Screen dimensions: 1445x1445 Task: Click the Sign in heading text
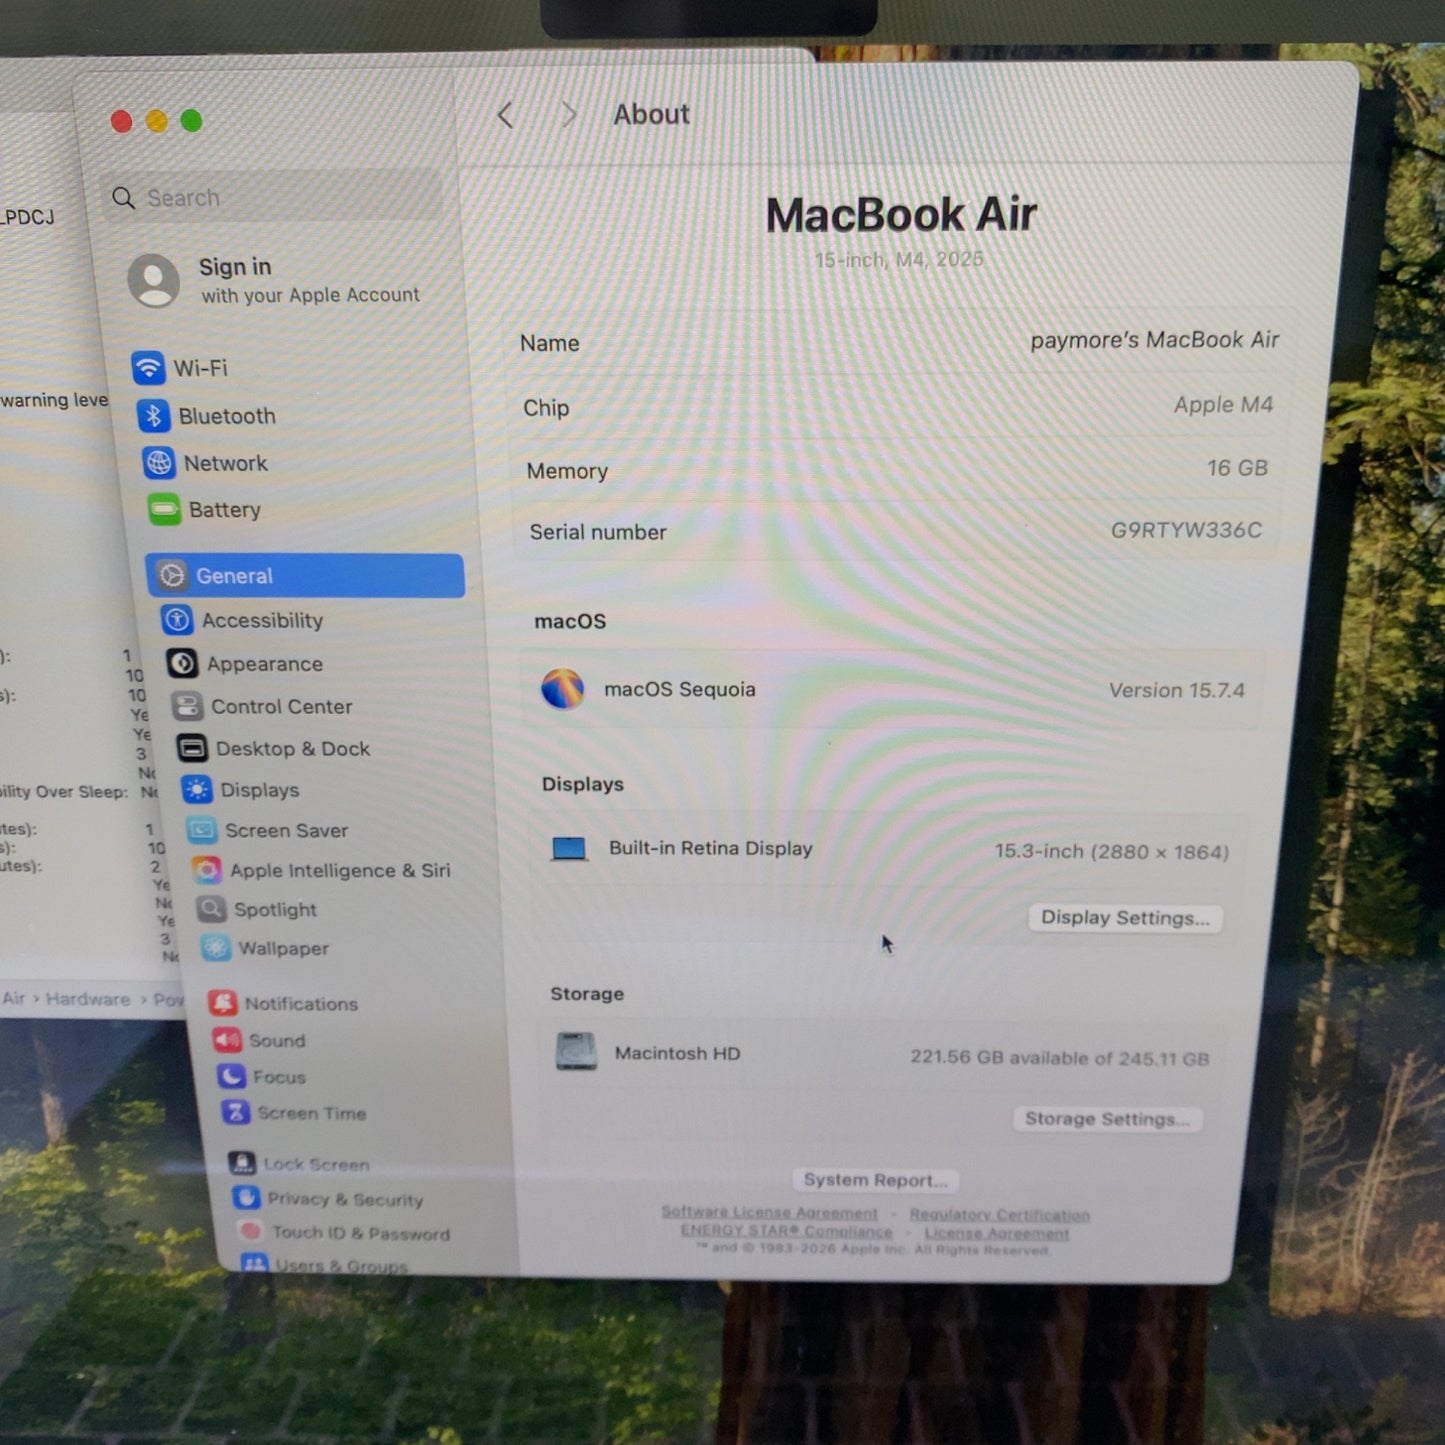(235, 267)
